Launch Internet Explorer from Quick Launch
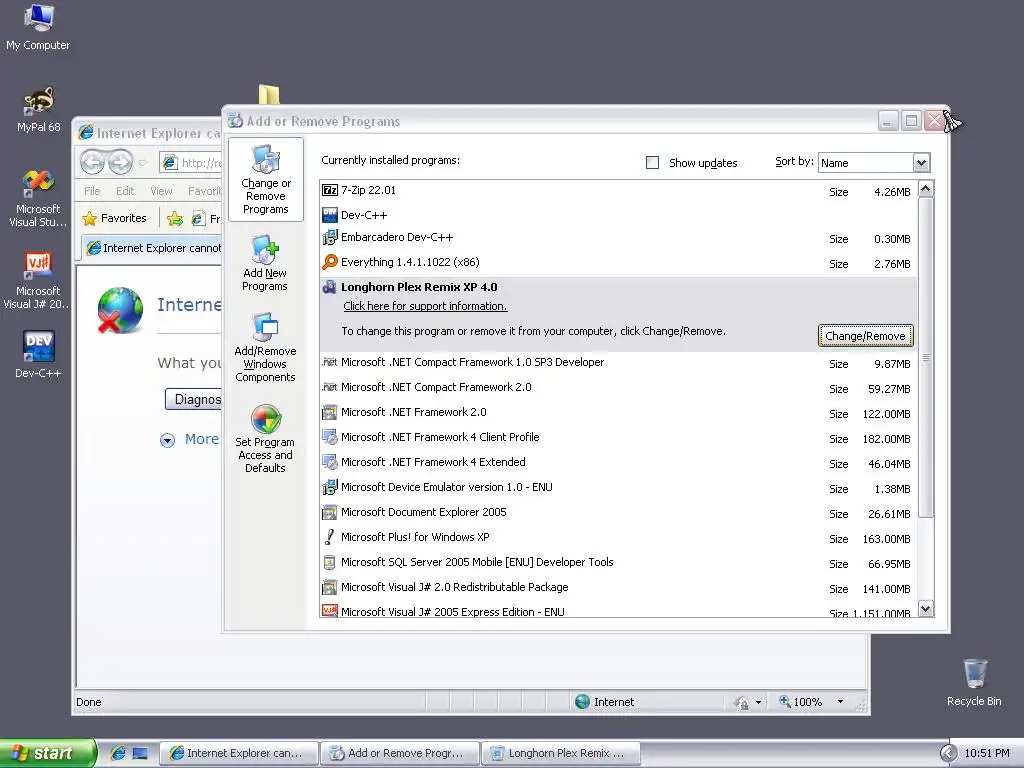This screenshot has height=768, width=1024. tap(118, 753)
